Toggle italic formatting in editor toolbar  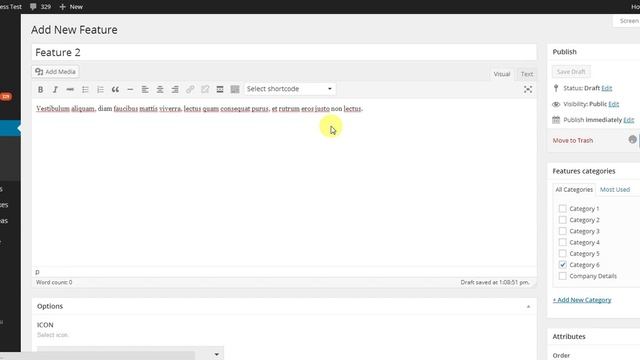(x=55, y=89)
